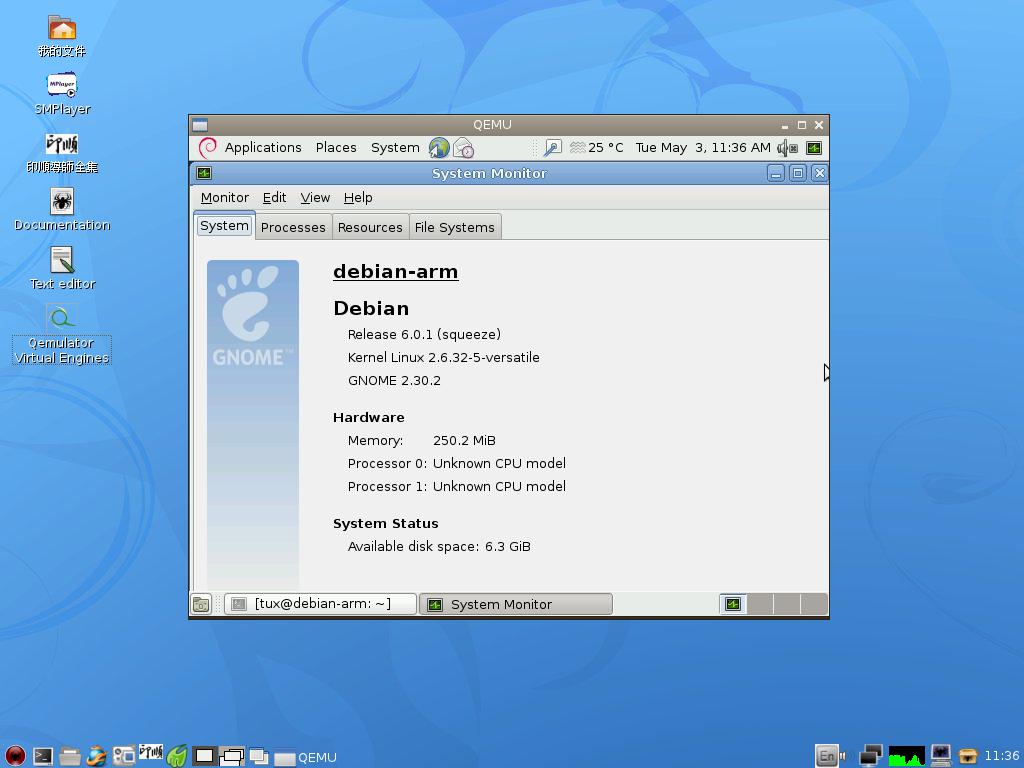Viewport: 1024px width, 768px height.
Task: Click the Processor 1 Unknown CPU model line
Action: click(x=456, y=487)
